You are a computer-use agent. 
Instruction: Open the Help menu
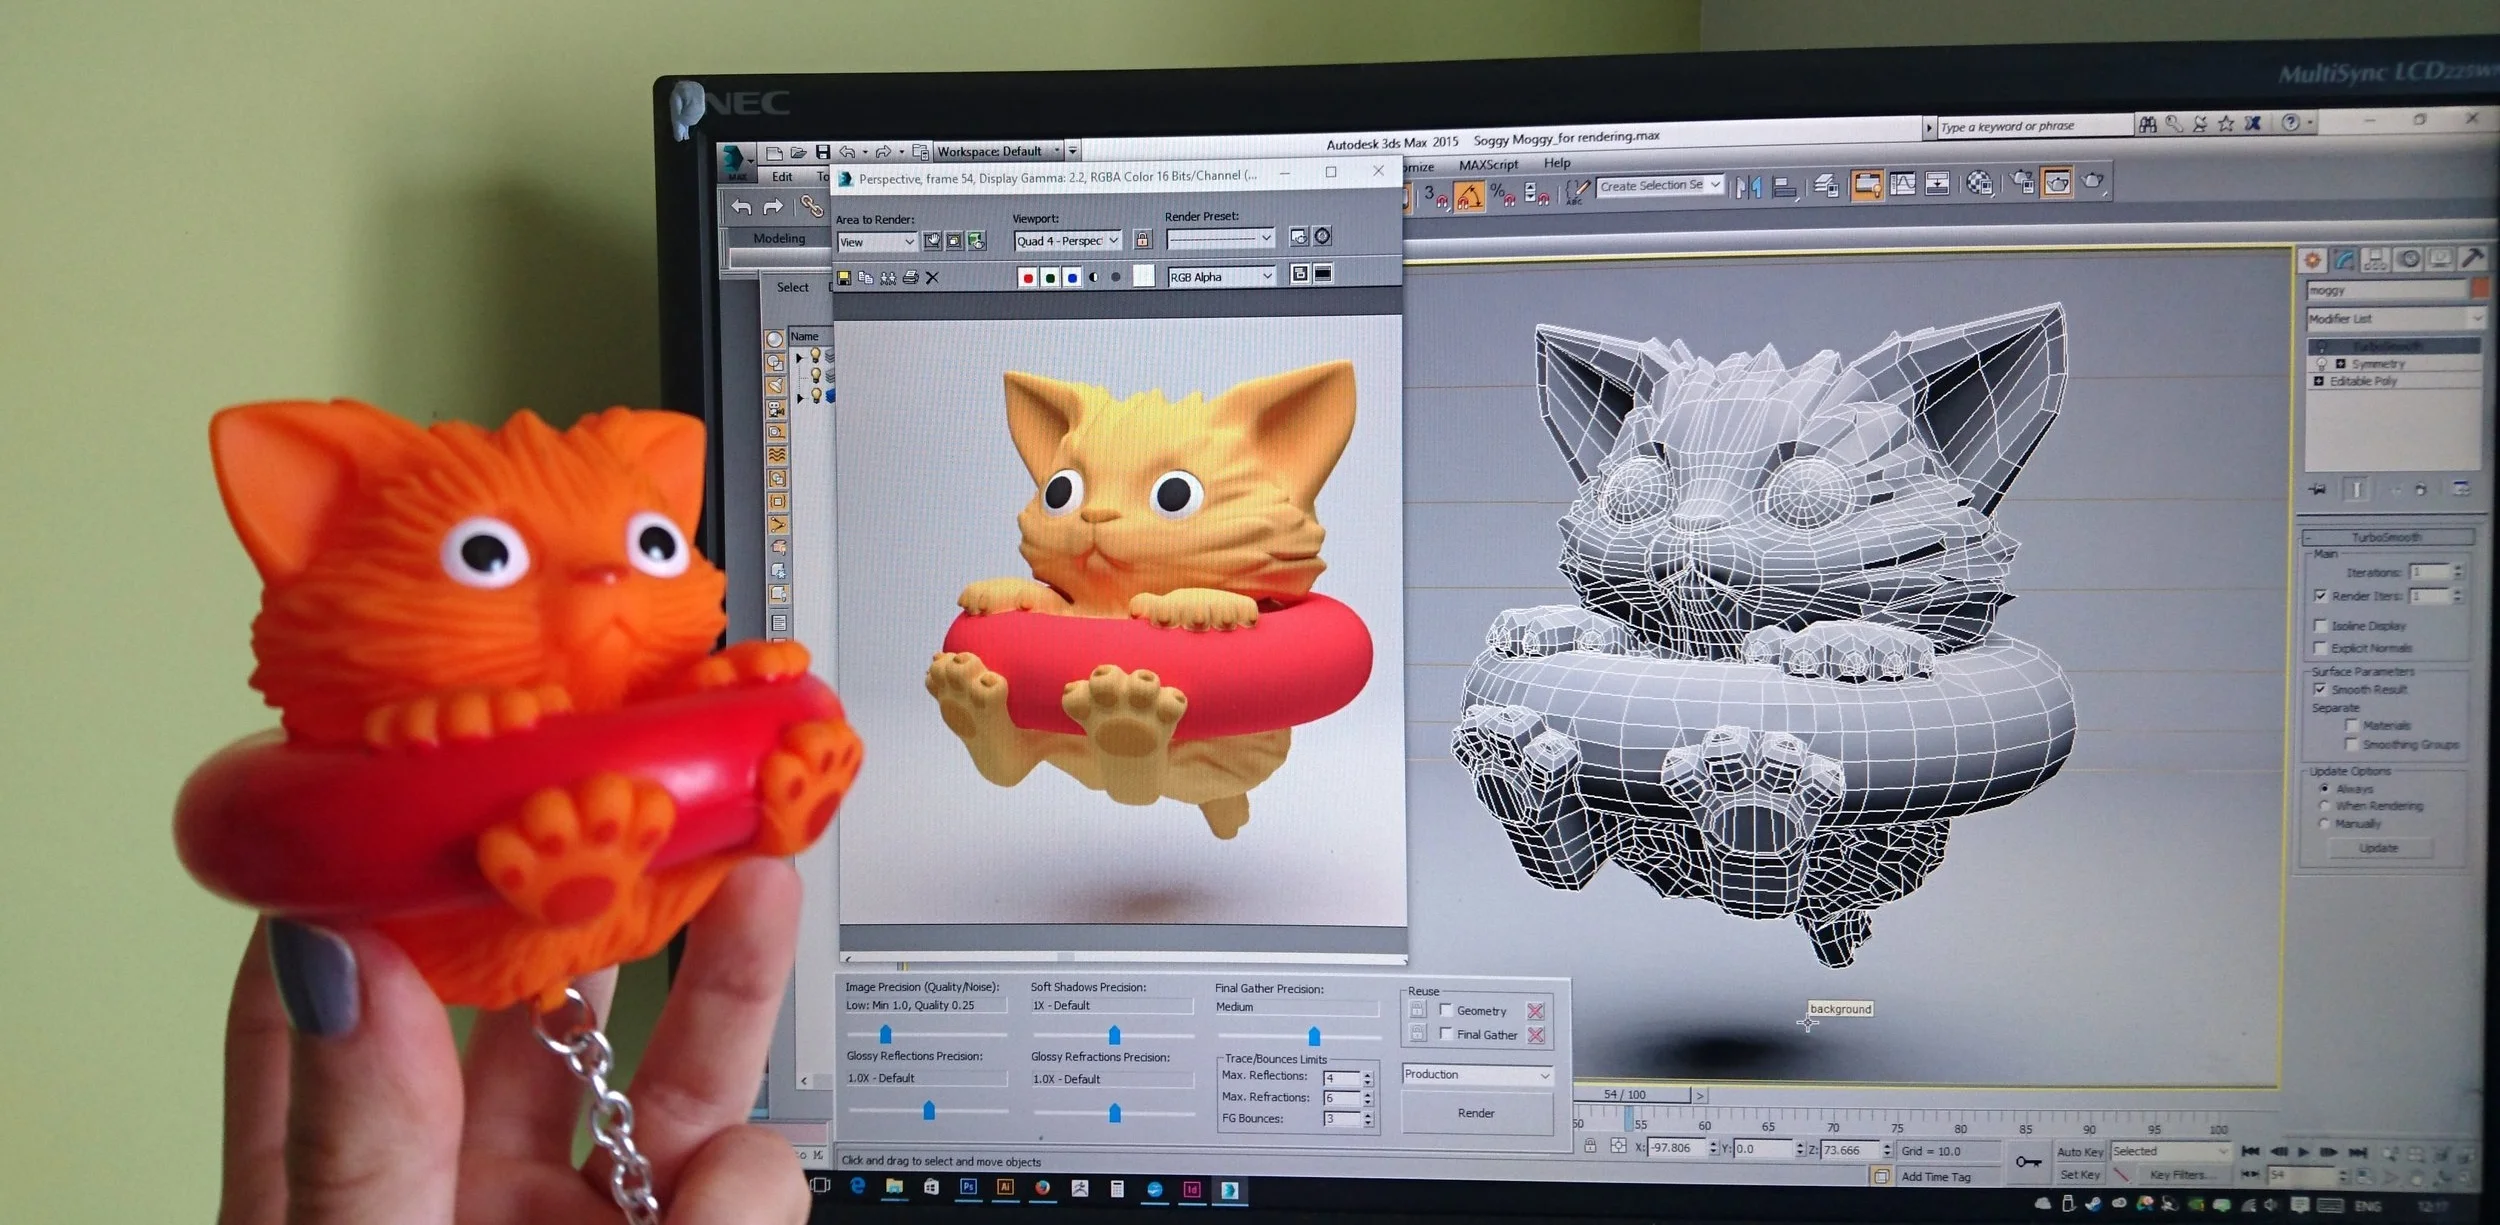(1557, 163)
